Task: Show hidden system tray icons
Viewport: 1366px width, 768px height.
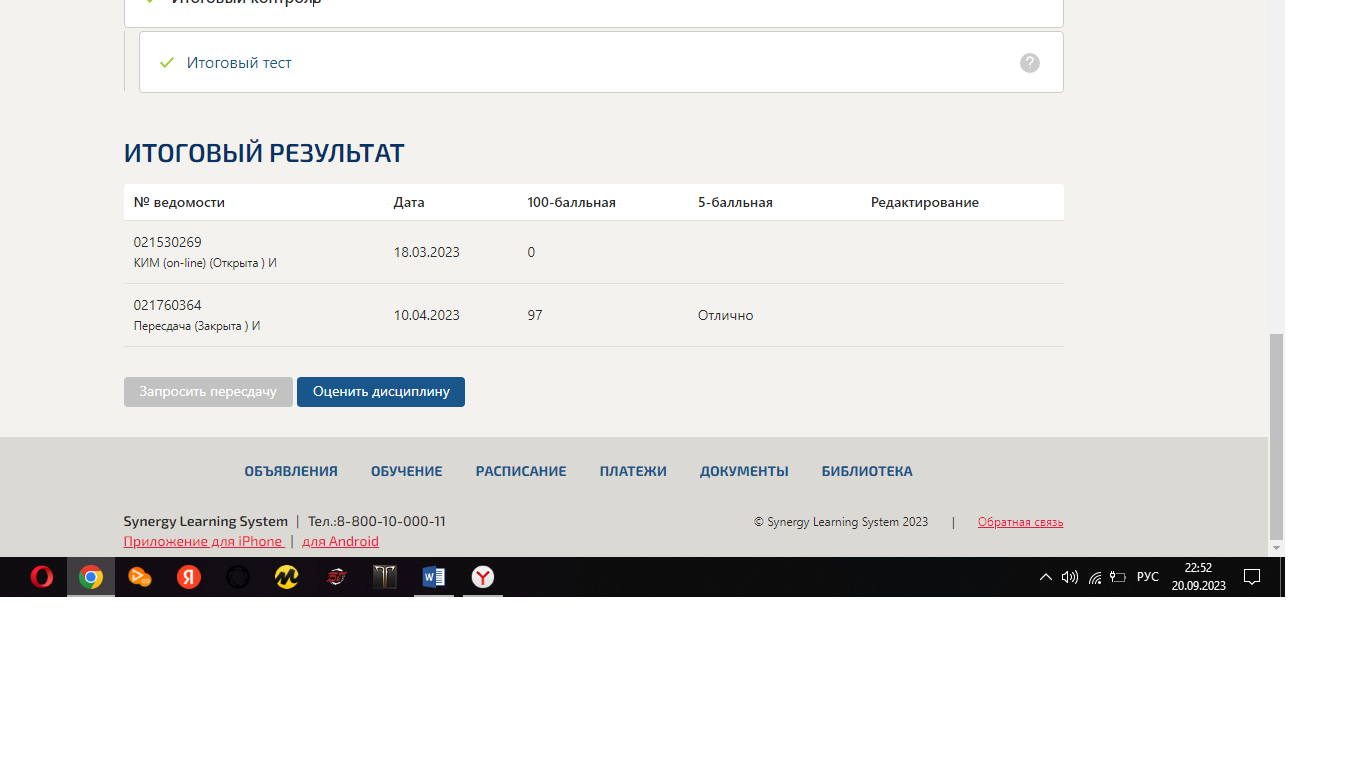Action: (1046, 577)
